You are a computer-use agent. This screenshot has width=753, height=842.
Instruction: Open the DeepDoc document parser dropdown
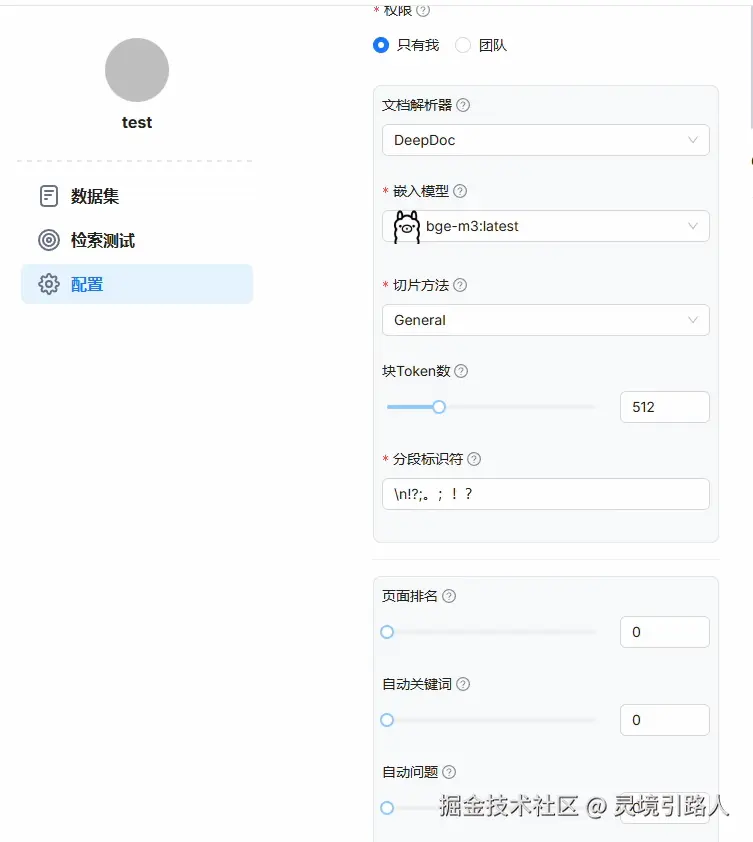pyautogui.click(x=545, y=140)
